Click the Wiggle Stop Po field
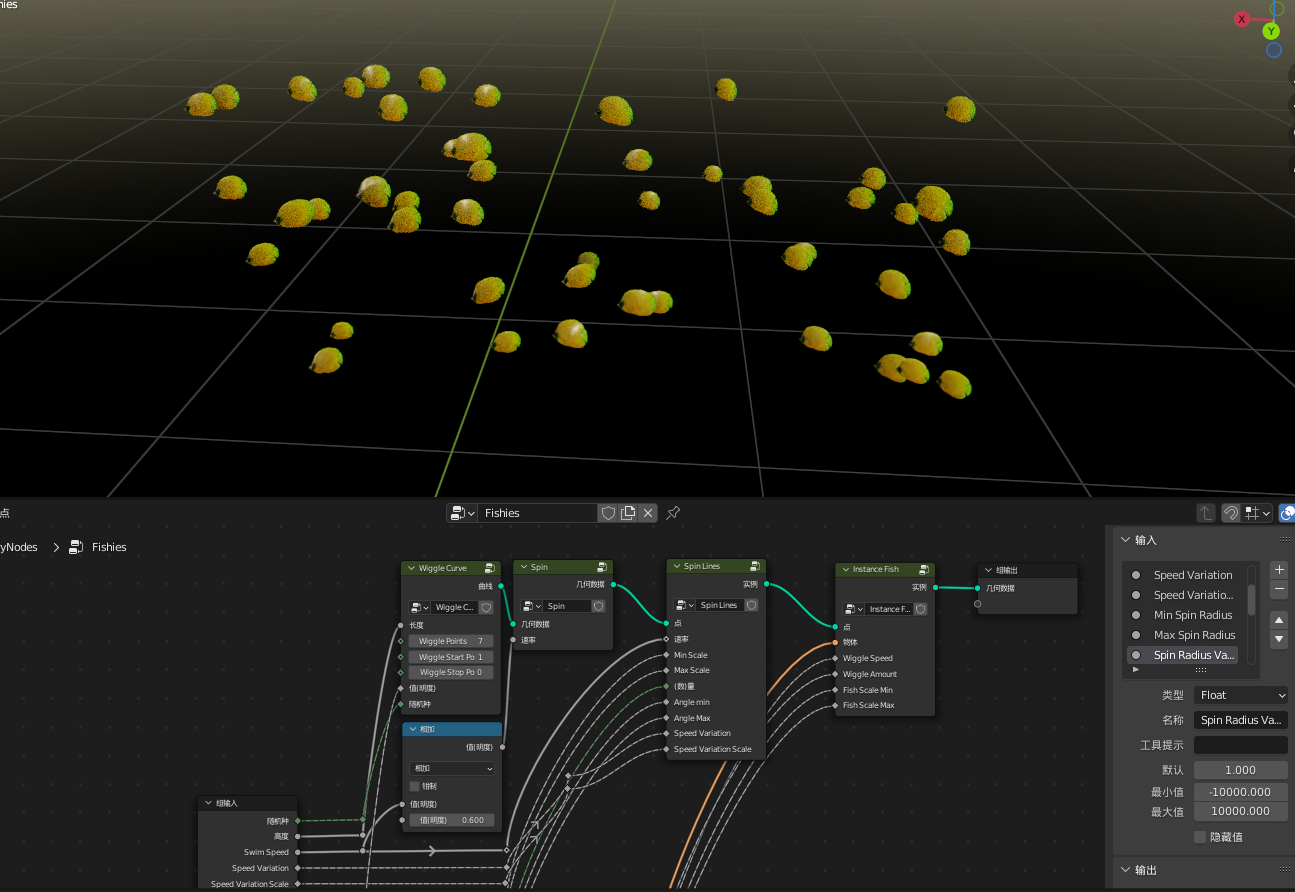This screenshot has height=892, width=1295. 451,672
